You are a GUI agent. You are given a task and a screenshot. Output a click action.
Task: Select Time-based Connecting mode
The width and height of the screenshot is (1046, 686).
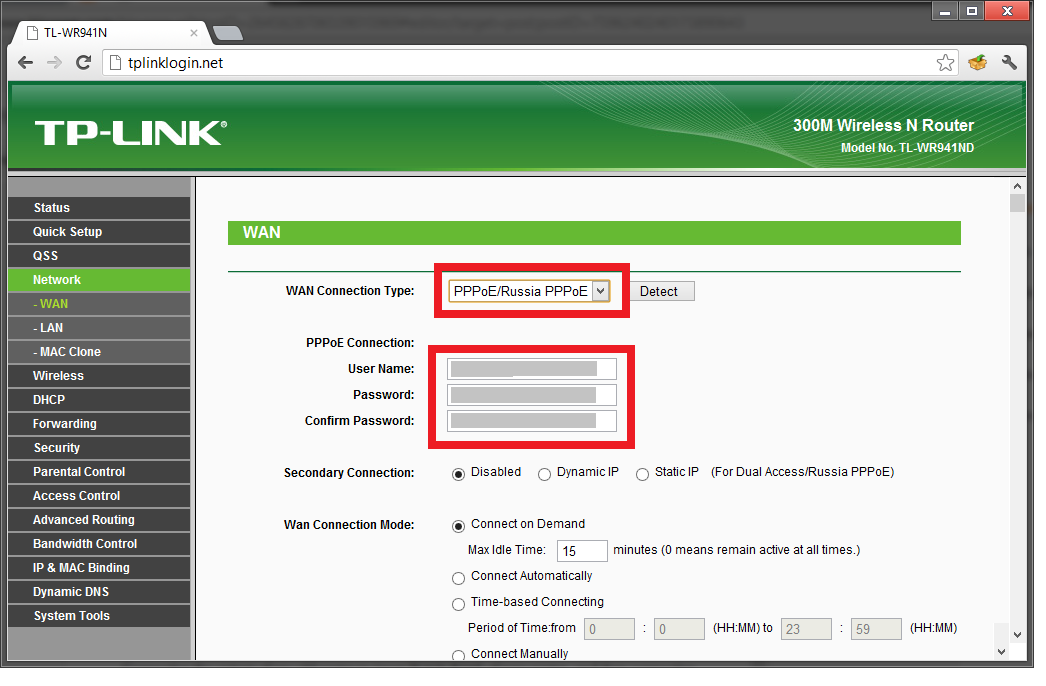point(458,605)
